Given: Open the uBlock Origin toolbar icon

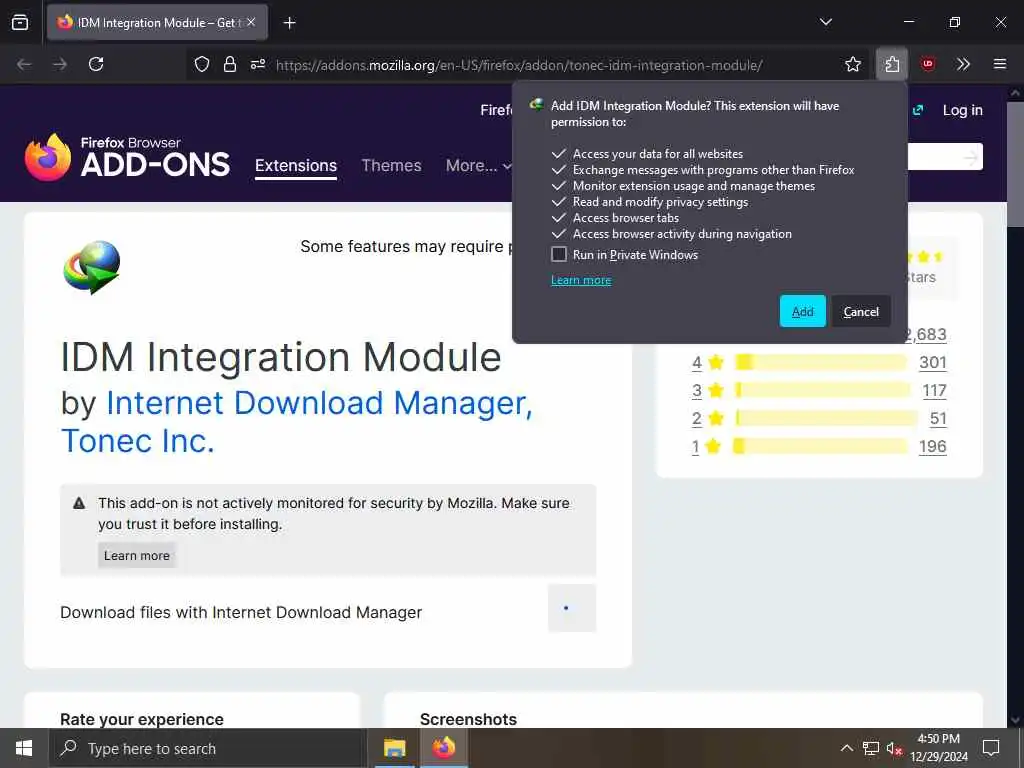Looking at the screenshot, I should click(x=927, y=64).
